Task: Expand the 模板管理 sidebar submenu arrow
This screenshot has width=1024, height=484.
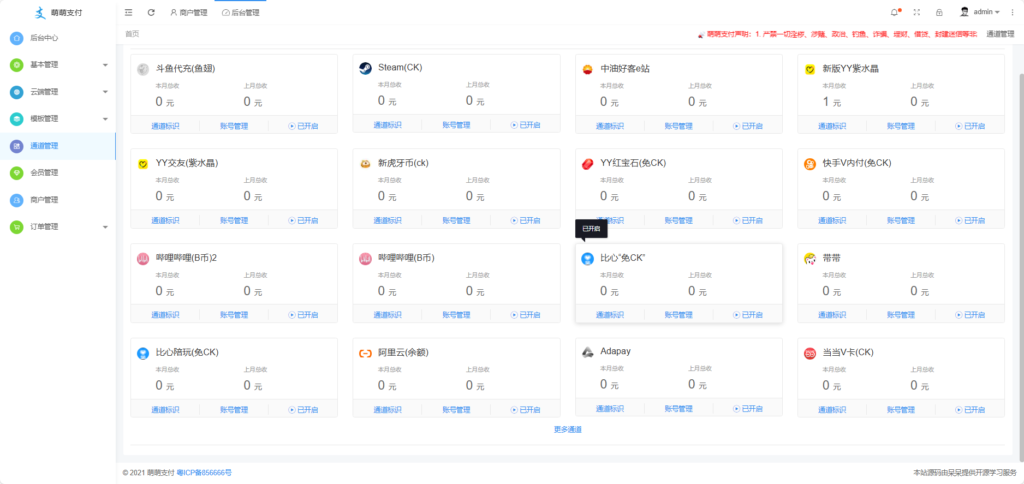Action: 105,119
